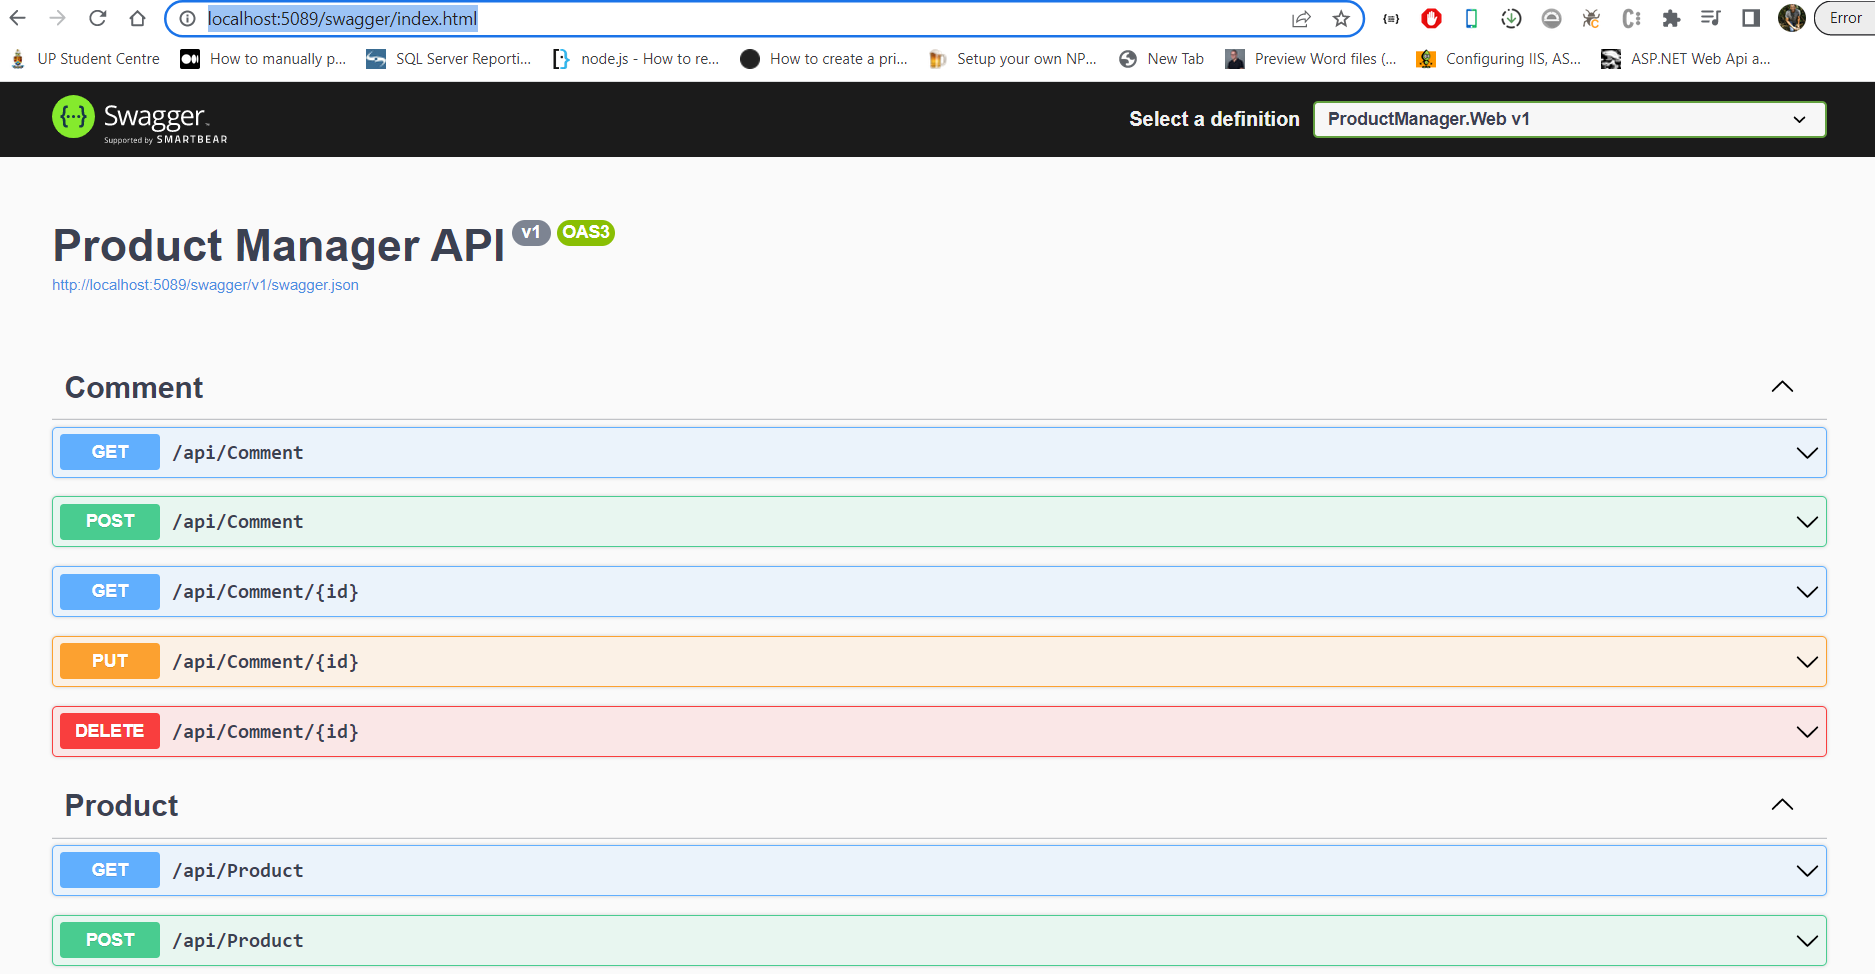
Task: Open the green phone extension icon
Action: 1471,18
